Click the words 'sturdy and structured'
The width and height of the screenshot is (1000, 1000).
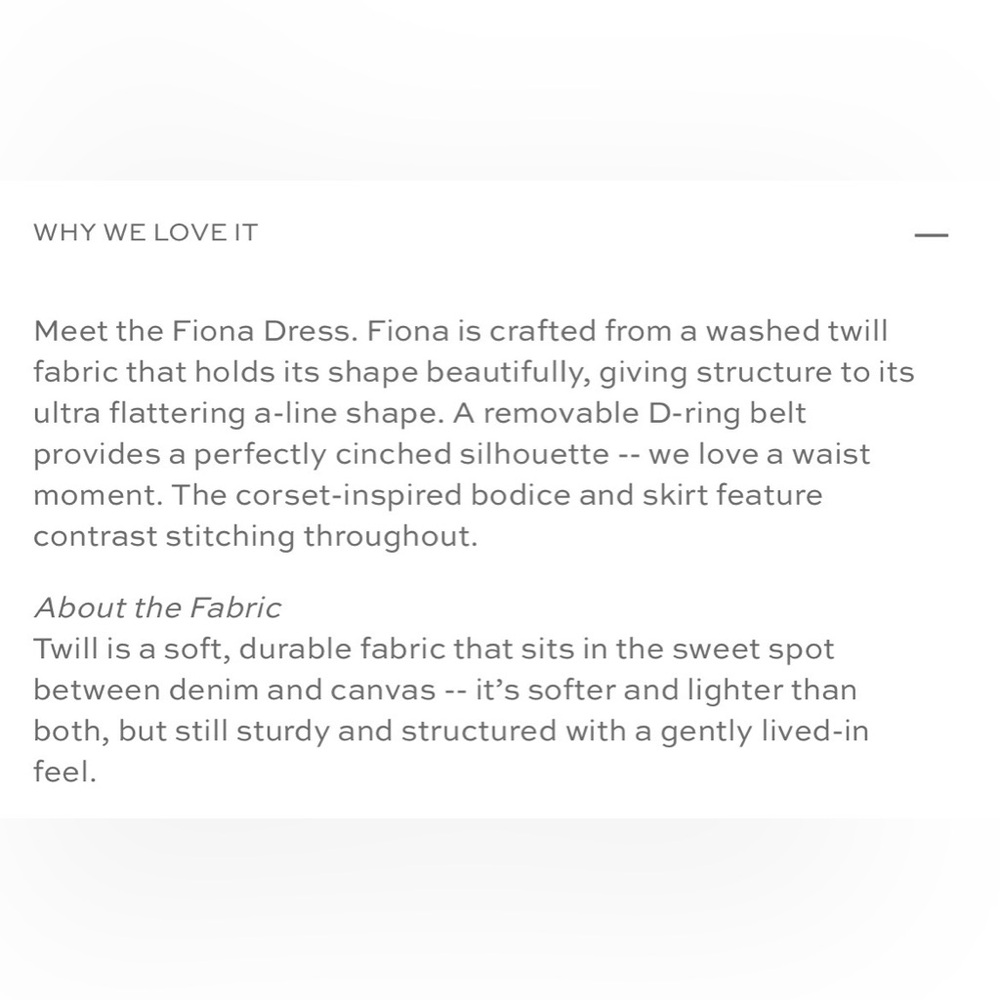click(396, 731)
